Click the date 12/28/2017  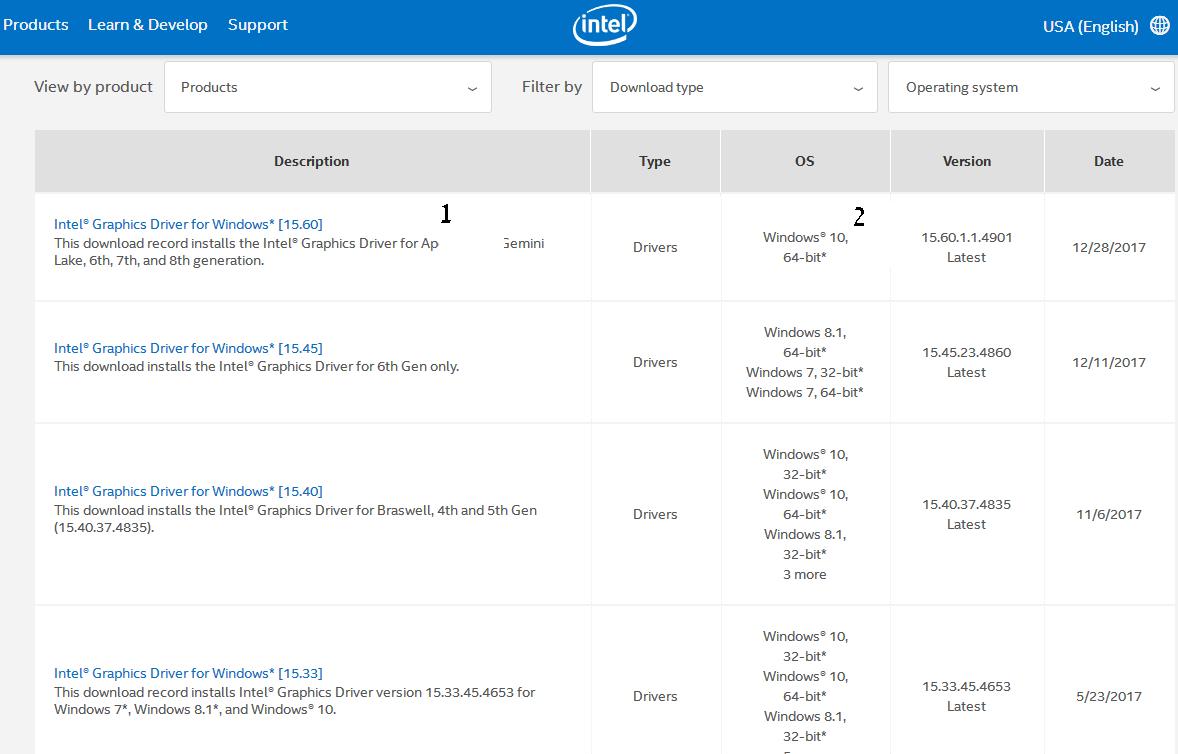point(1109,248)
